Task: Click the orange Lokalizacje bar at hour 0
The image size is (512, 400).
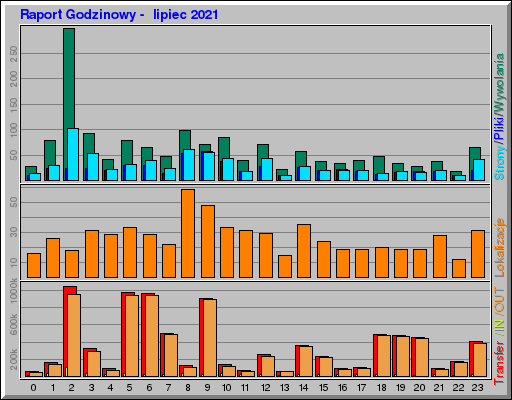Action: [34, 265]
